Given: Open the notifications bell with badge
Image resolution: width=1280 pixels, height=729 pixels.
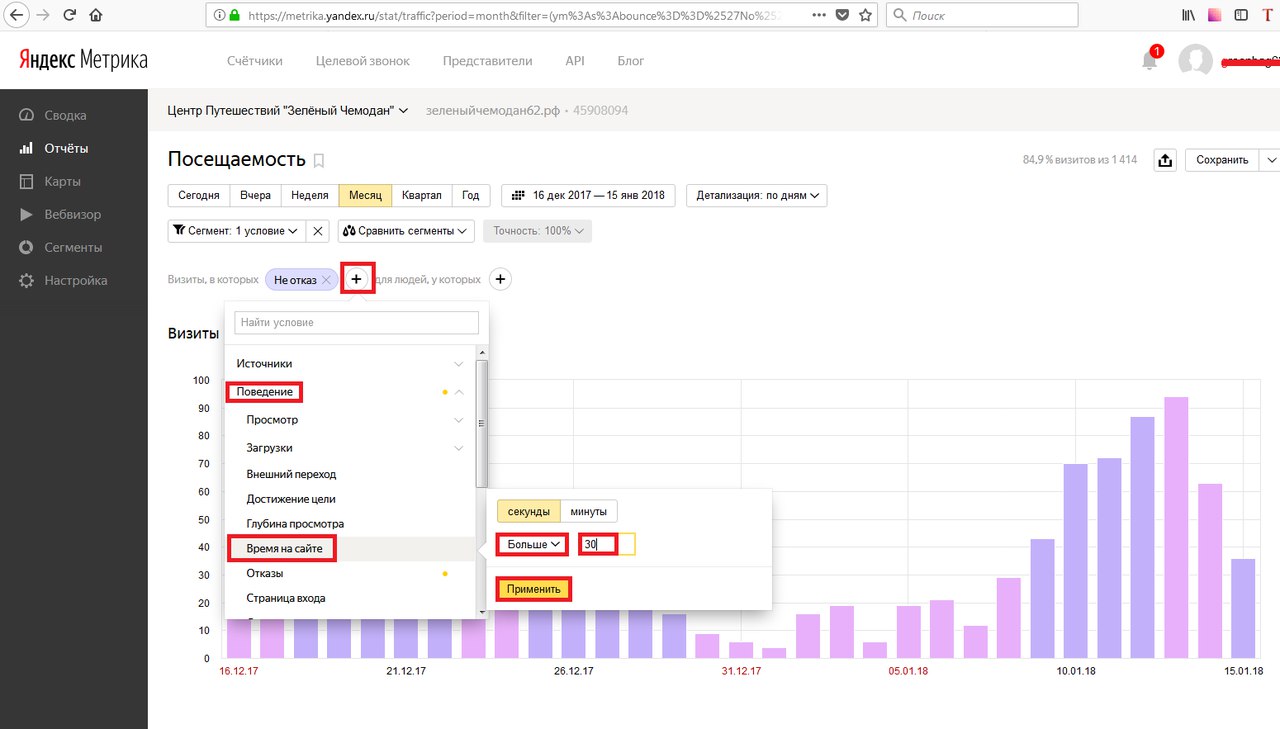Looking at the screenshot, I should point(1150,60).
